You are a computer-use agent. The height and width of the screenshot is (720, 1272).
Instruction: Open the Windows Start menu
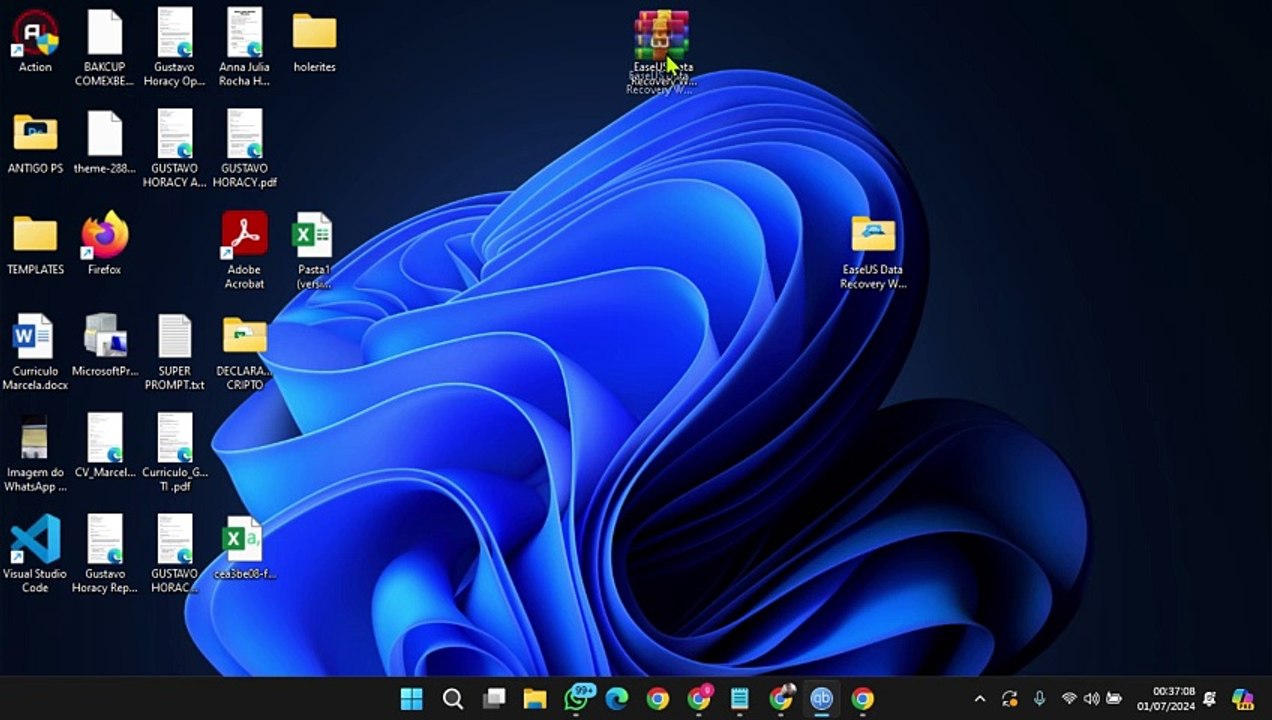point(411,699)
